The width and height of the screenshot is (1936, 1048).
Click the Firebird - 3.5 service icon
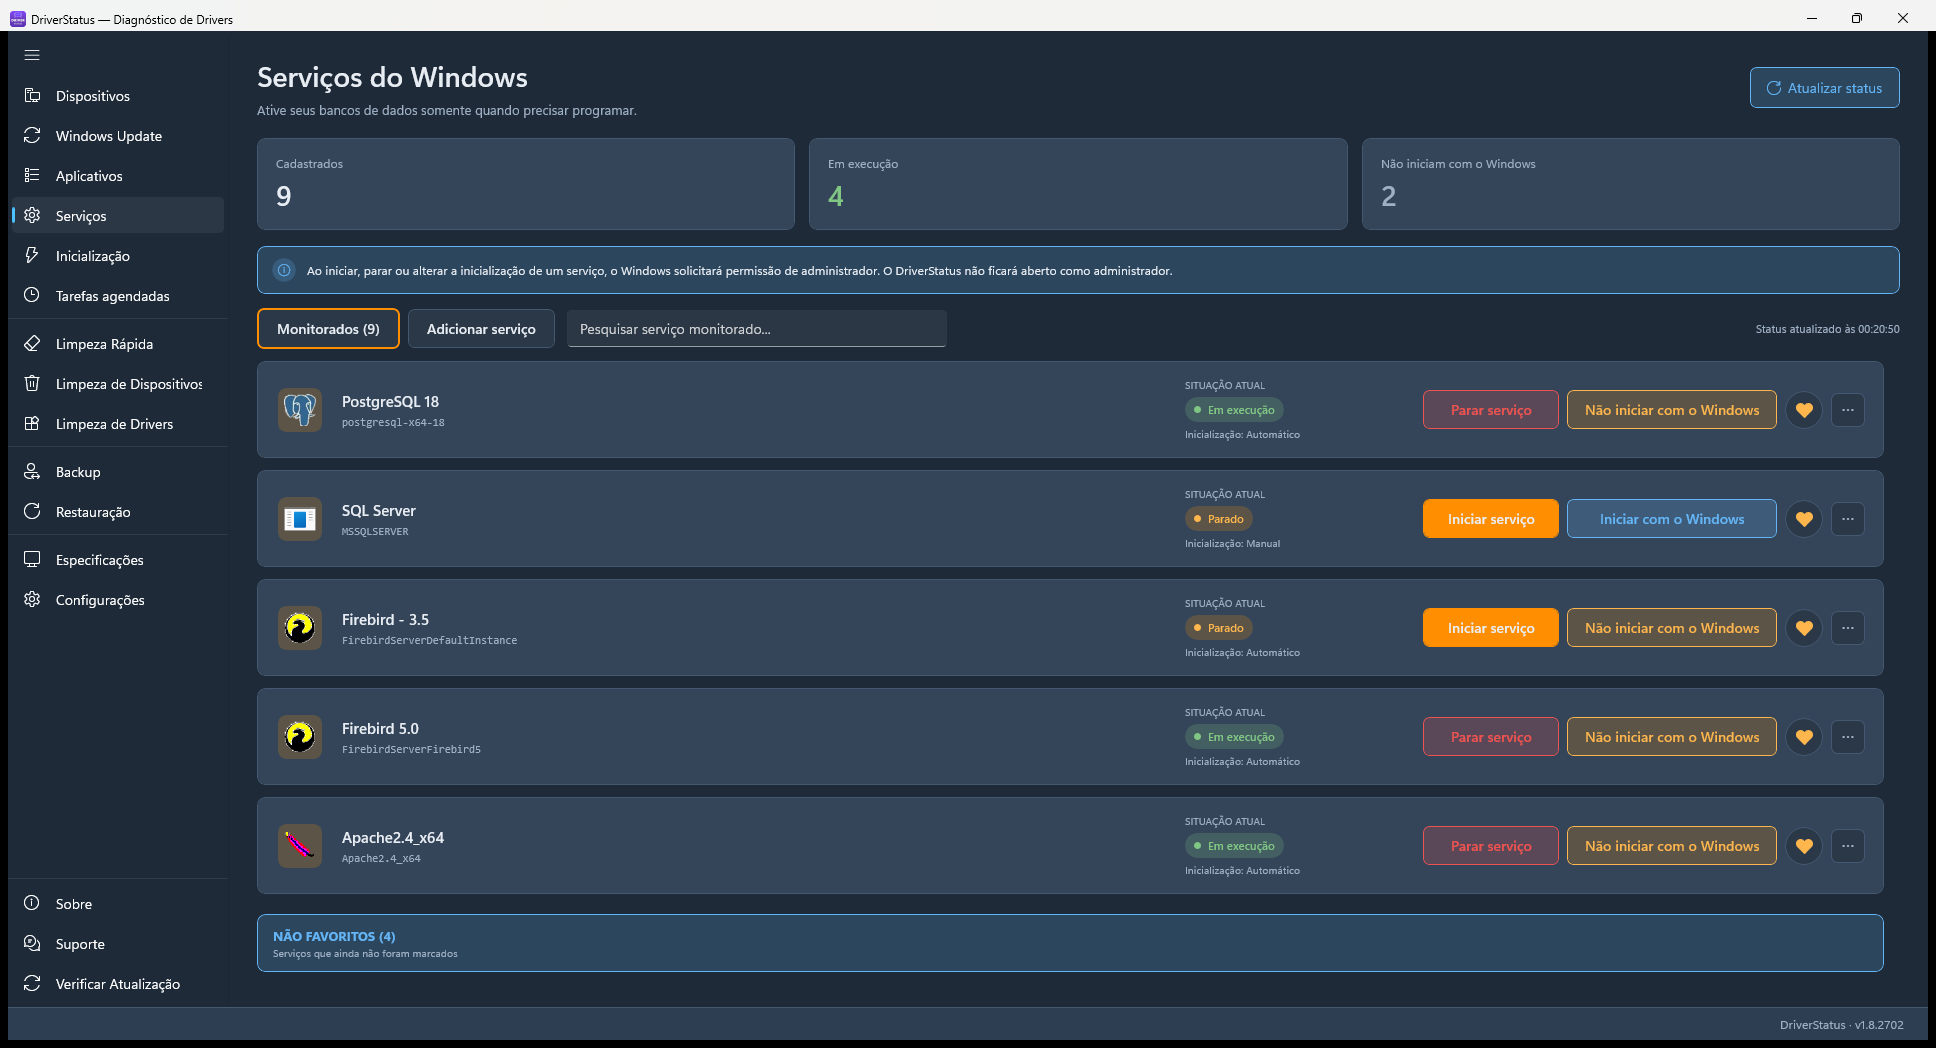point(300,628)
